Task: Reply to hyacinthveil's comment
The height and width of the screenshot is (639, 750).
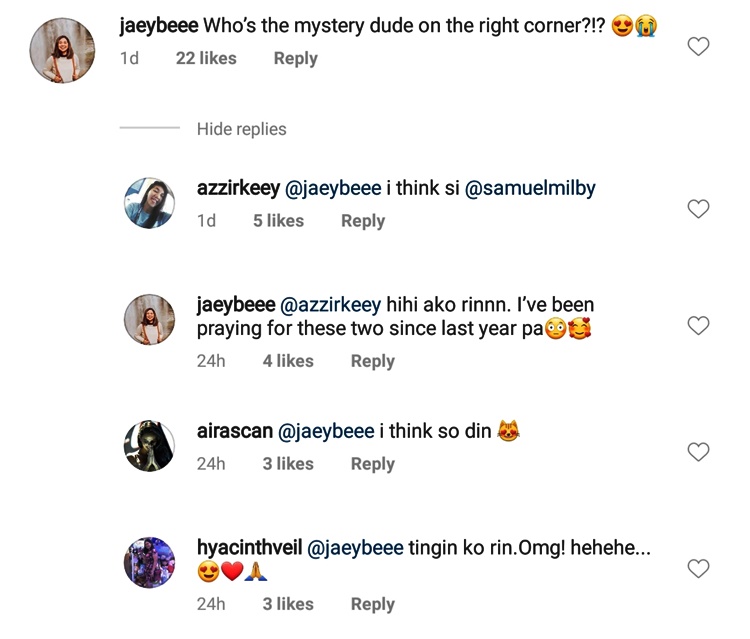Action: [372, 604]
